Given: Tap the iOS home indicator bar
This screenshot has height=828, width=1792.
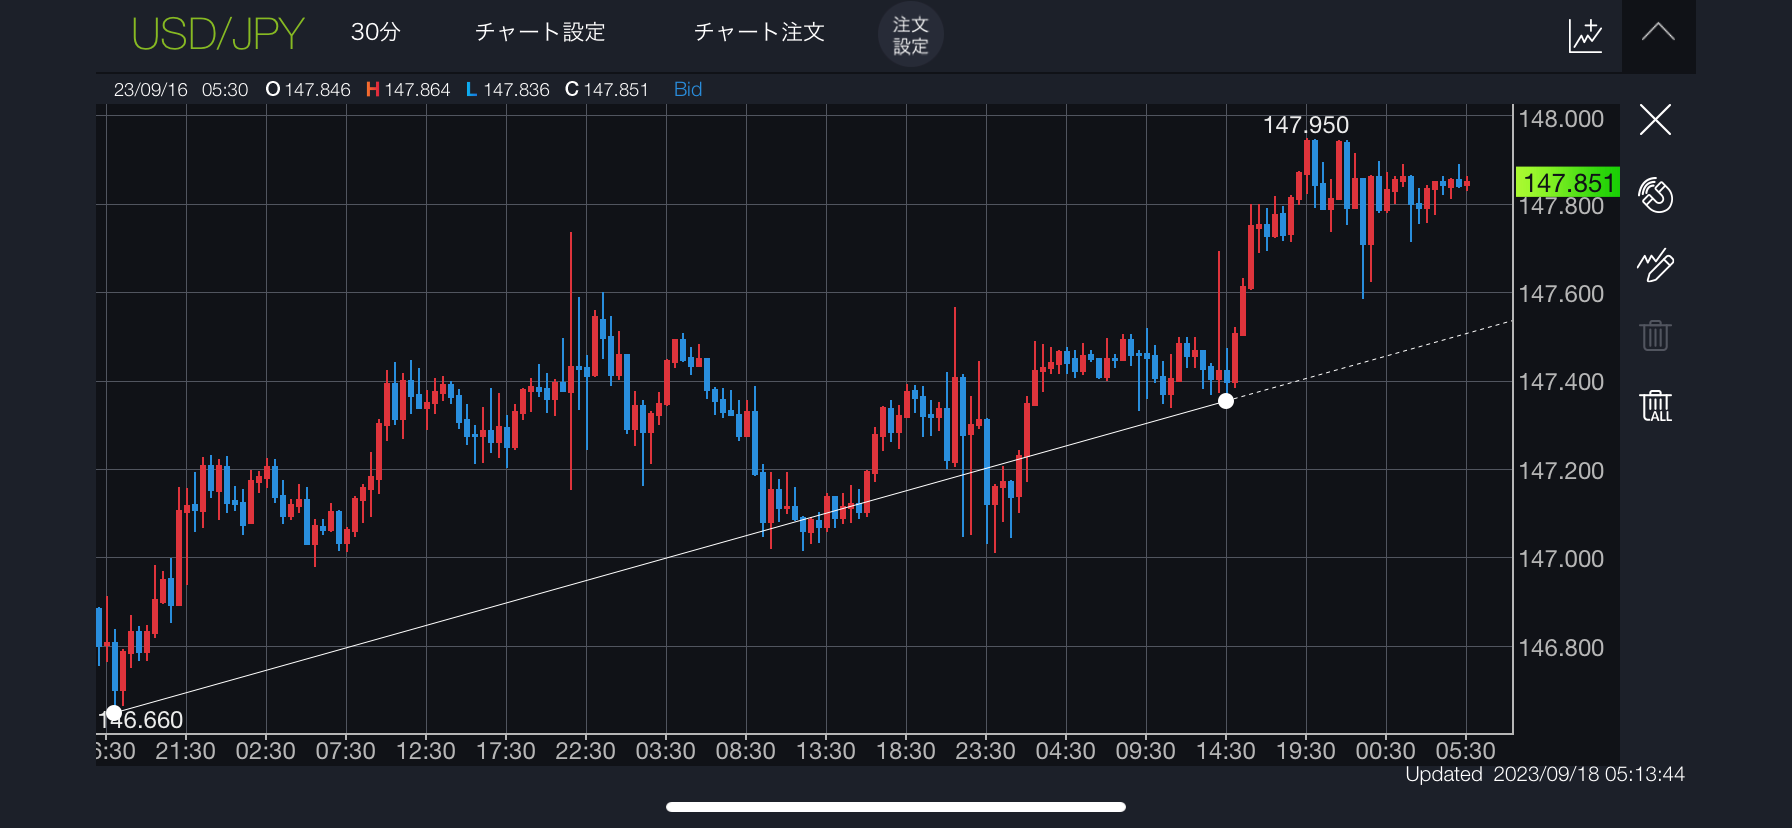Looking at the screenshot, I should tap(896, 807).
